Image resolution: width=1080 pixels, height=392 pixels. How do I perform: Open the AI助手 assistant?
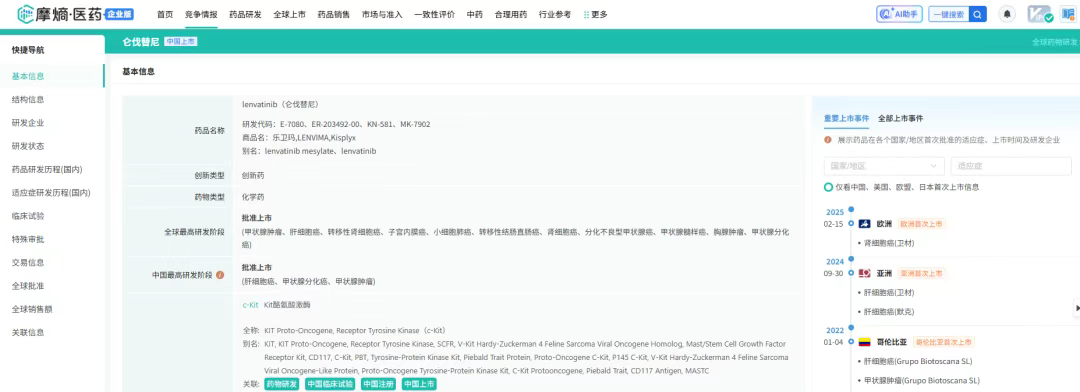tap(899, 14)
